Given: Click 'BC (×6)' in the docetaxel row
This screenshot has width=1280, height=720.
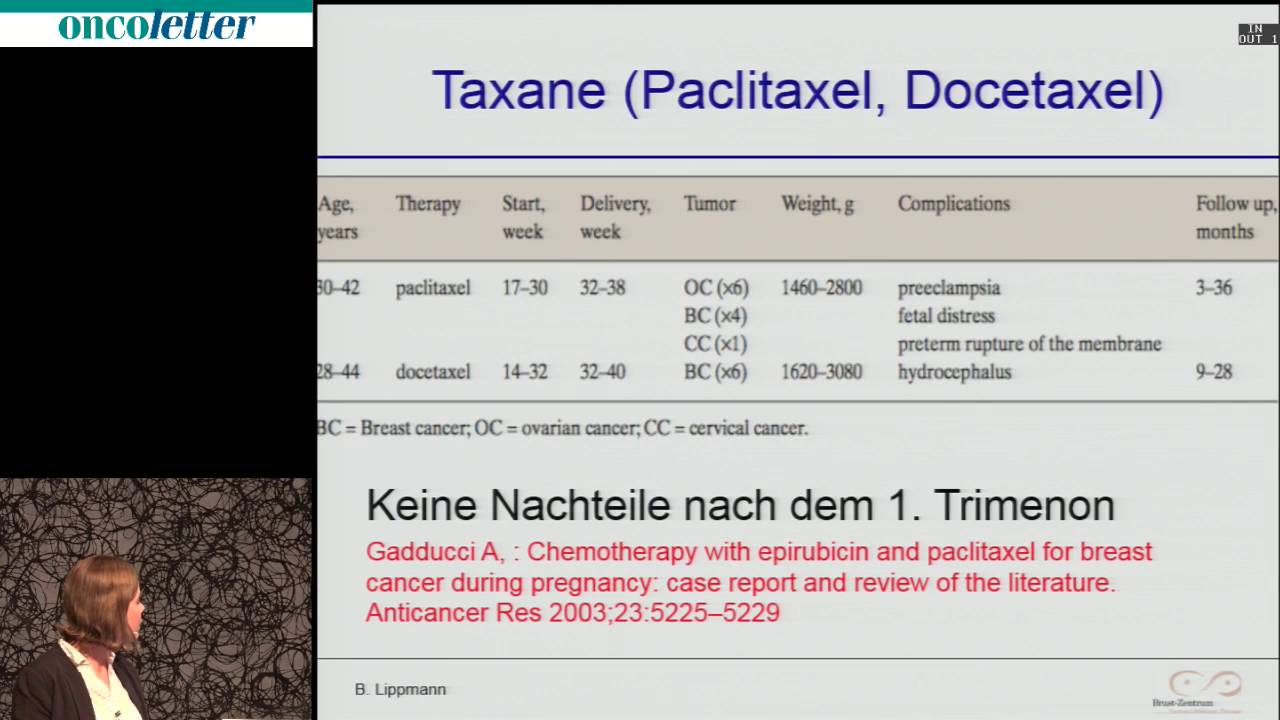Looking at the screenshot, I should [x=716, y=372].
